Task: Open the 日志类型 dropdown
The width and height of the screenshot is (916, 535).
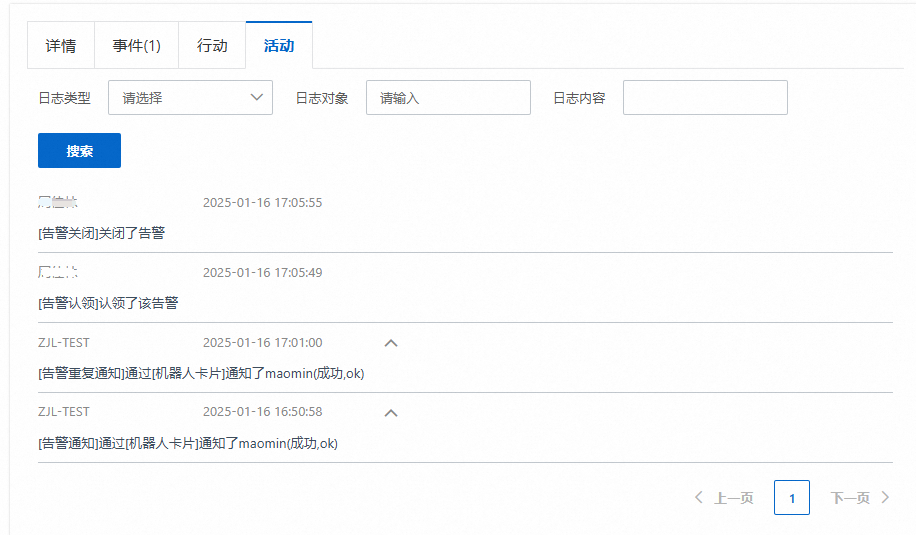Action: pos(190,98)
